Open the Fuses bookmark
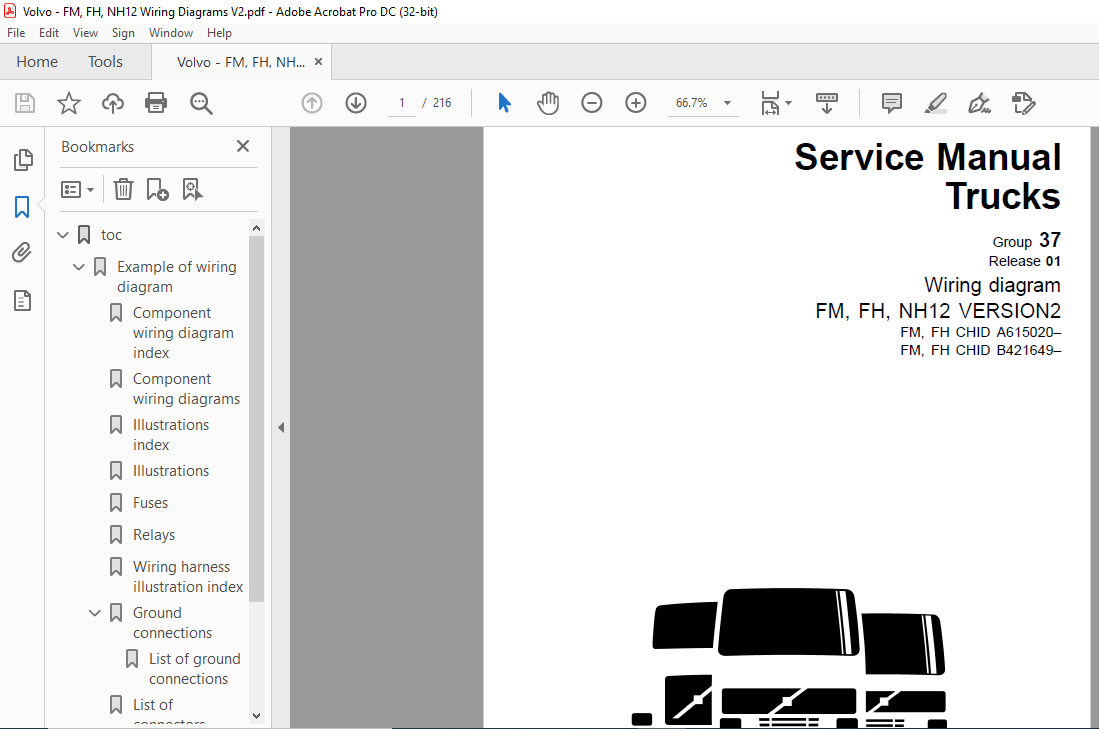Screen dimensions: 1099x729 click(x=150, y=503)
